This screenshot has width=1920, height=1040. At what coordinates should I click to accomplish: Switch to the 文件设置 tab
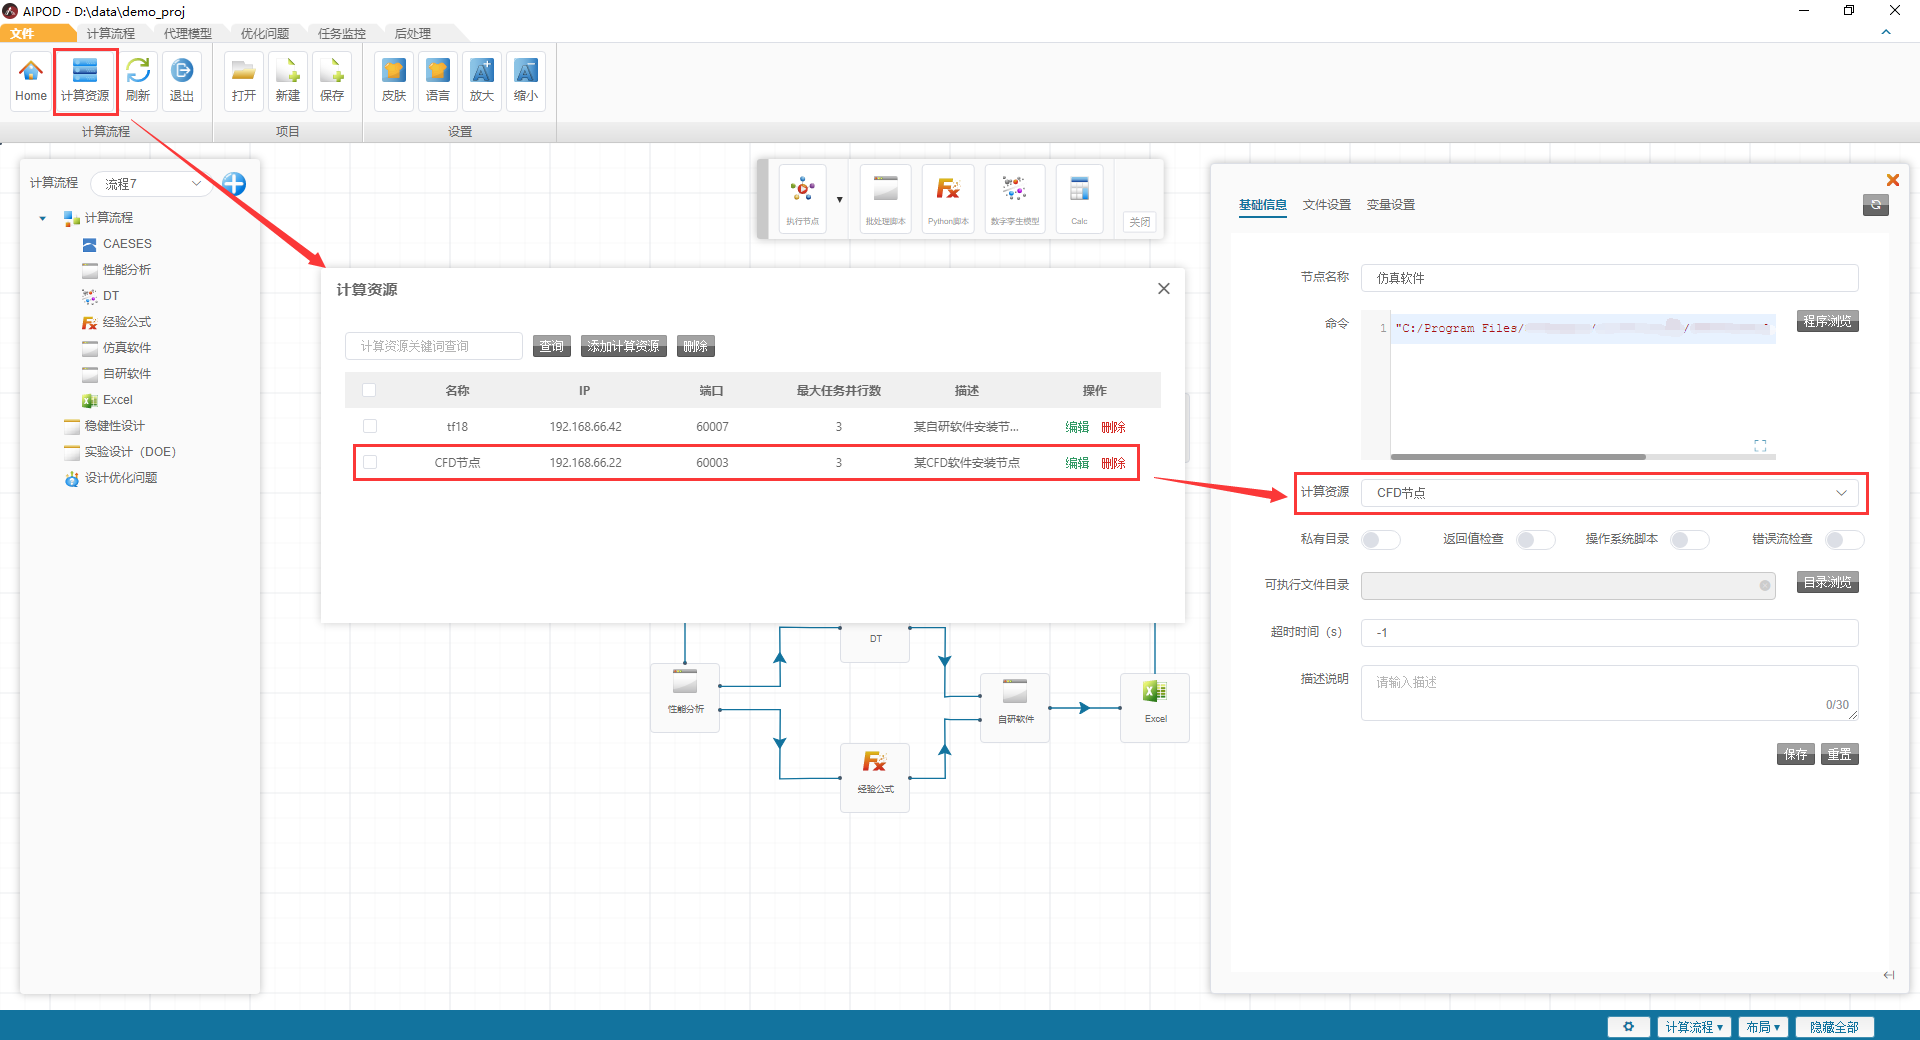1326,205
